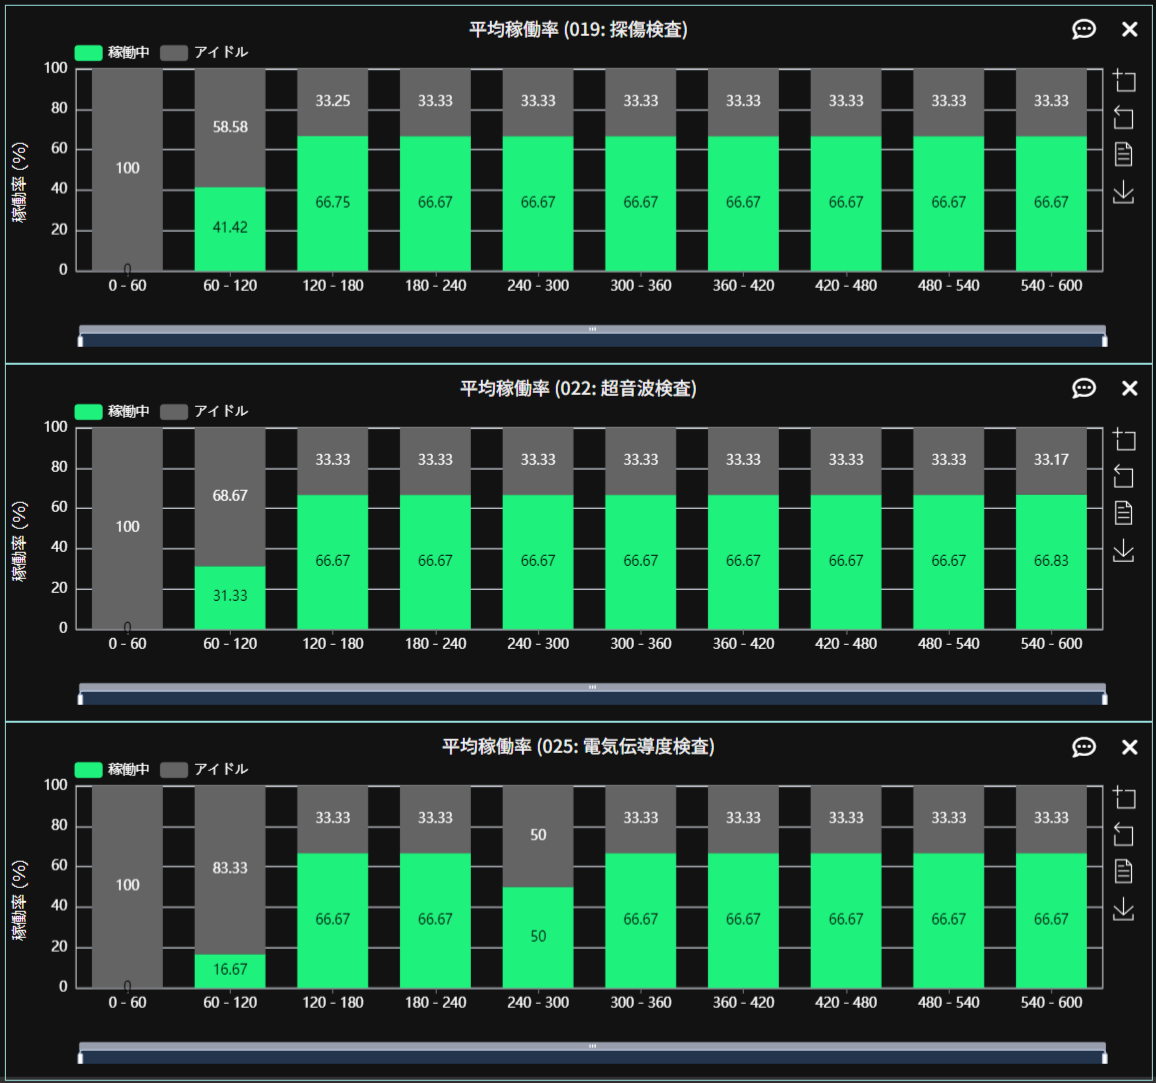Viewport: 1156px width, 1083px height.
Task: Open comments for the 022 超音波検査 chart
Action: pos(1084,388)
